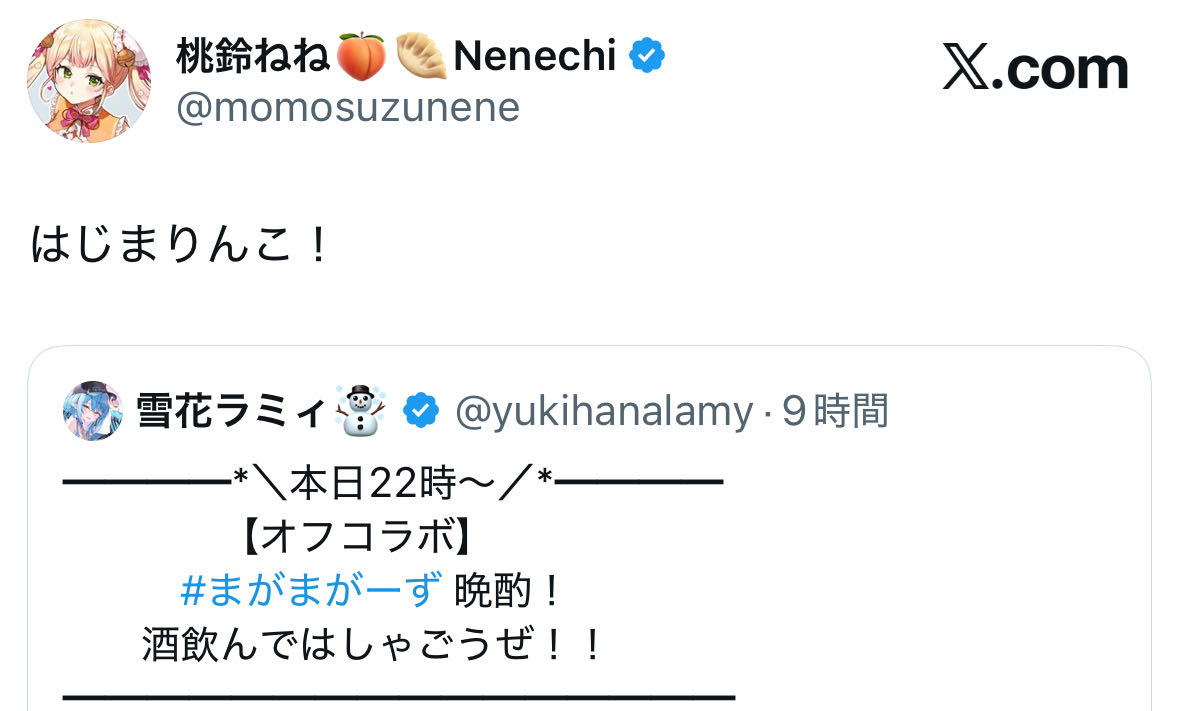Click Momosuzu Nene's profile avatar
The width and height of the screenshot is (1179, 711).
[89, 81]
